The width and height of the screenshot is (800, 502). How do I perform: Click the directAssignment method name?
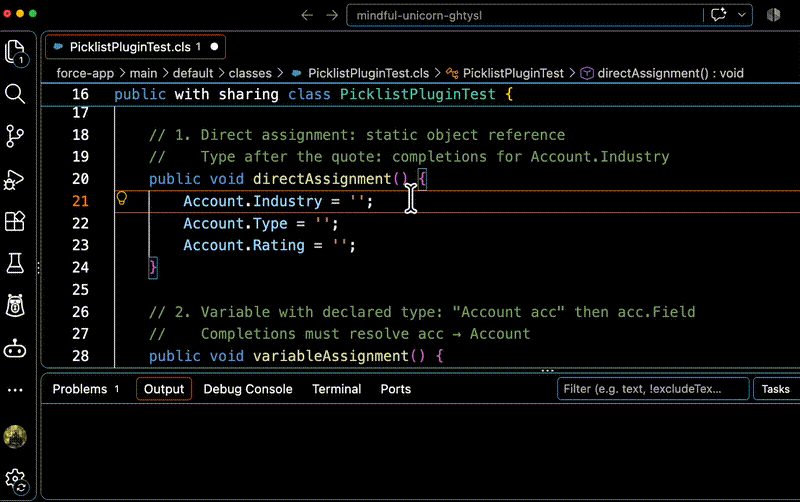point(322,179)
